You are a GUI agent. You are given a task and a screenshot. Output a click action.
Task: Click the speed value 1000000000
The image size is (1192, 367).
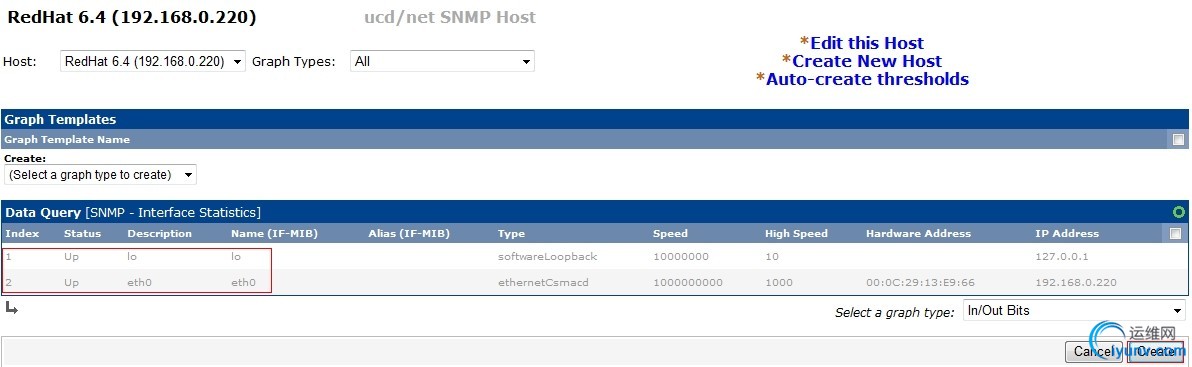[688, 283]
